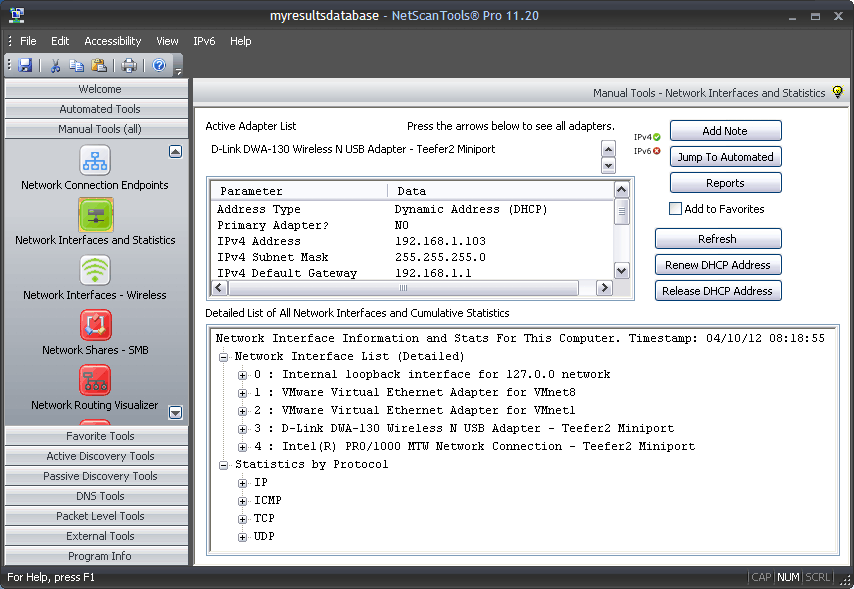Click the Print toolbar icon
The width and height of the screenshot is (854, 589).
[x=129, y=65]
